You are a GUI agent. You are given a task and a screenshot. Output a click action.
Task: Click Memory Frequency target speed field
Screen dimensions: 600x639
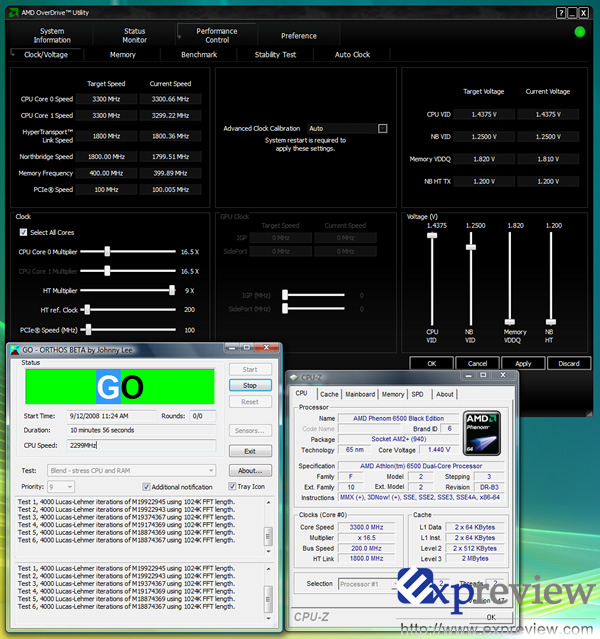[106, 173]
